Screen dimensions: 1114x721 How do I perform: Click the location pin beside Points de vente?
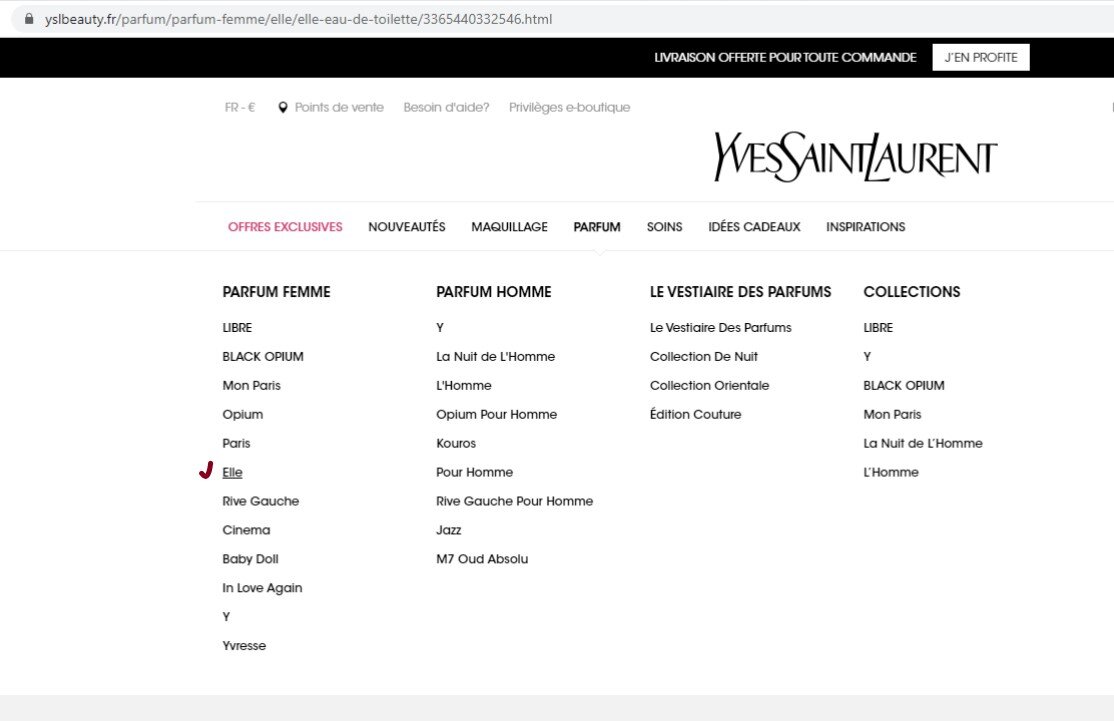click(283, 107)
